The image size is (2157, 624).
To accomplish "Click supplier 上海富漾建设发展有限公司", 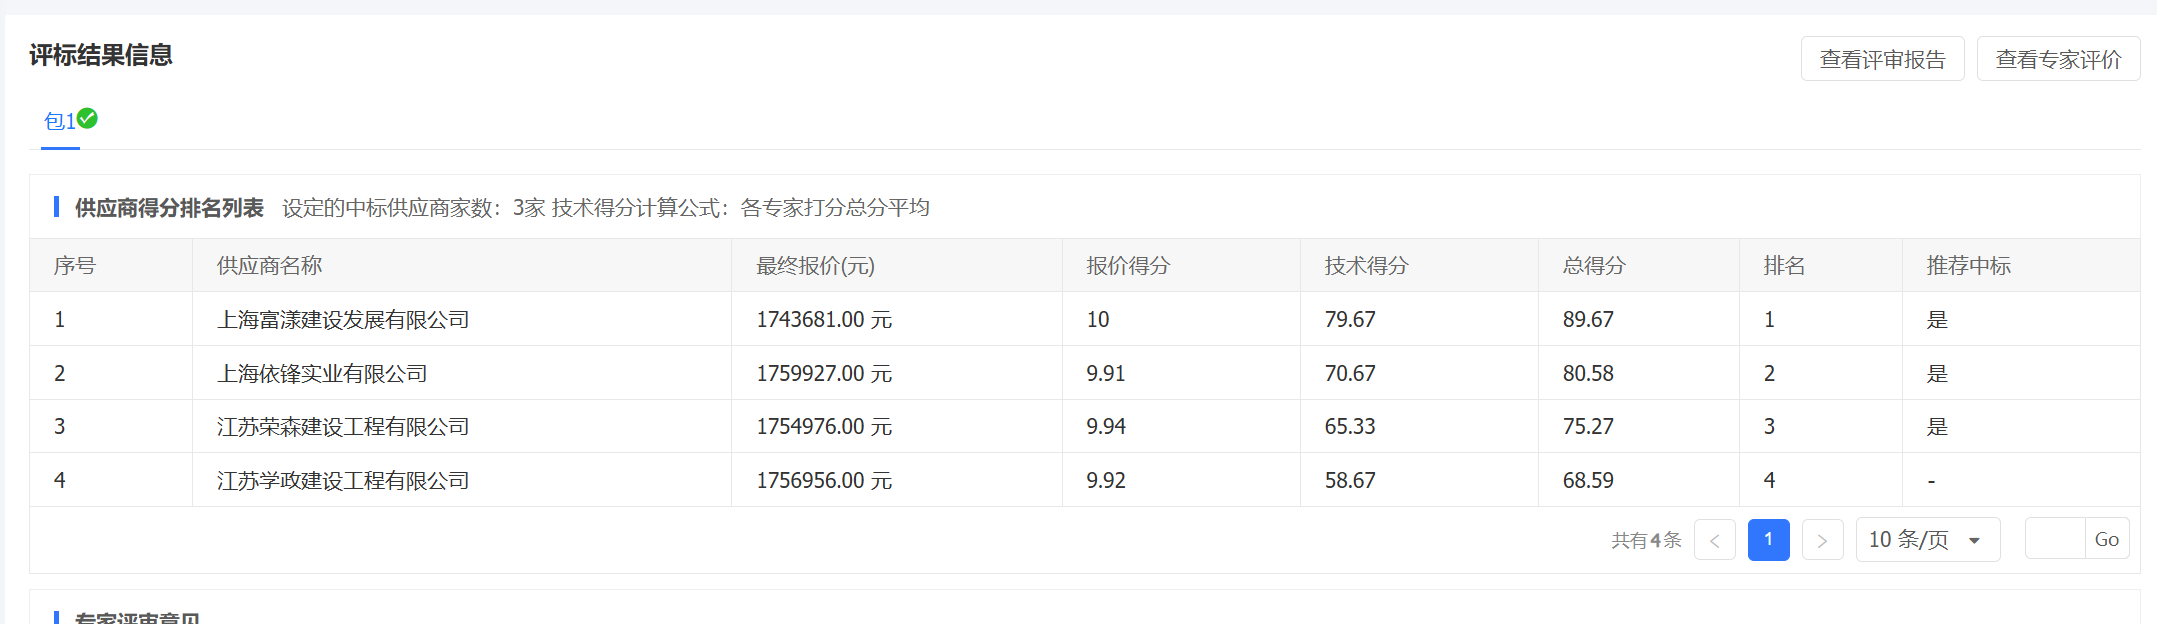I will pyautogui.click(x=343, y=320).
